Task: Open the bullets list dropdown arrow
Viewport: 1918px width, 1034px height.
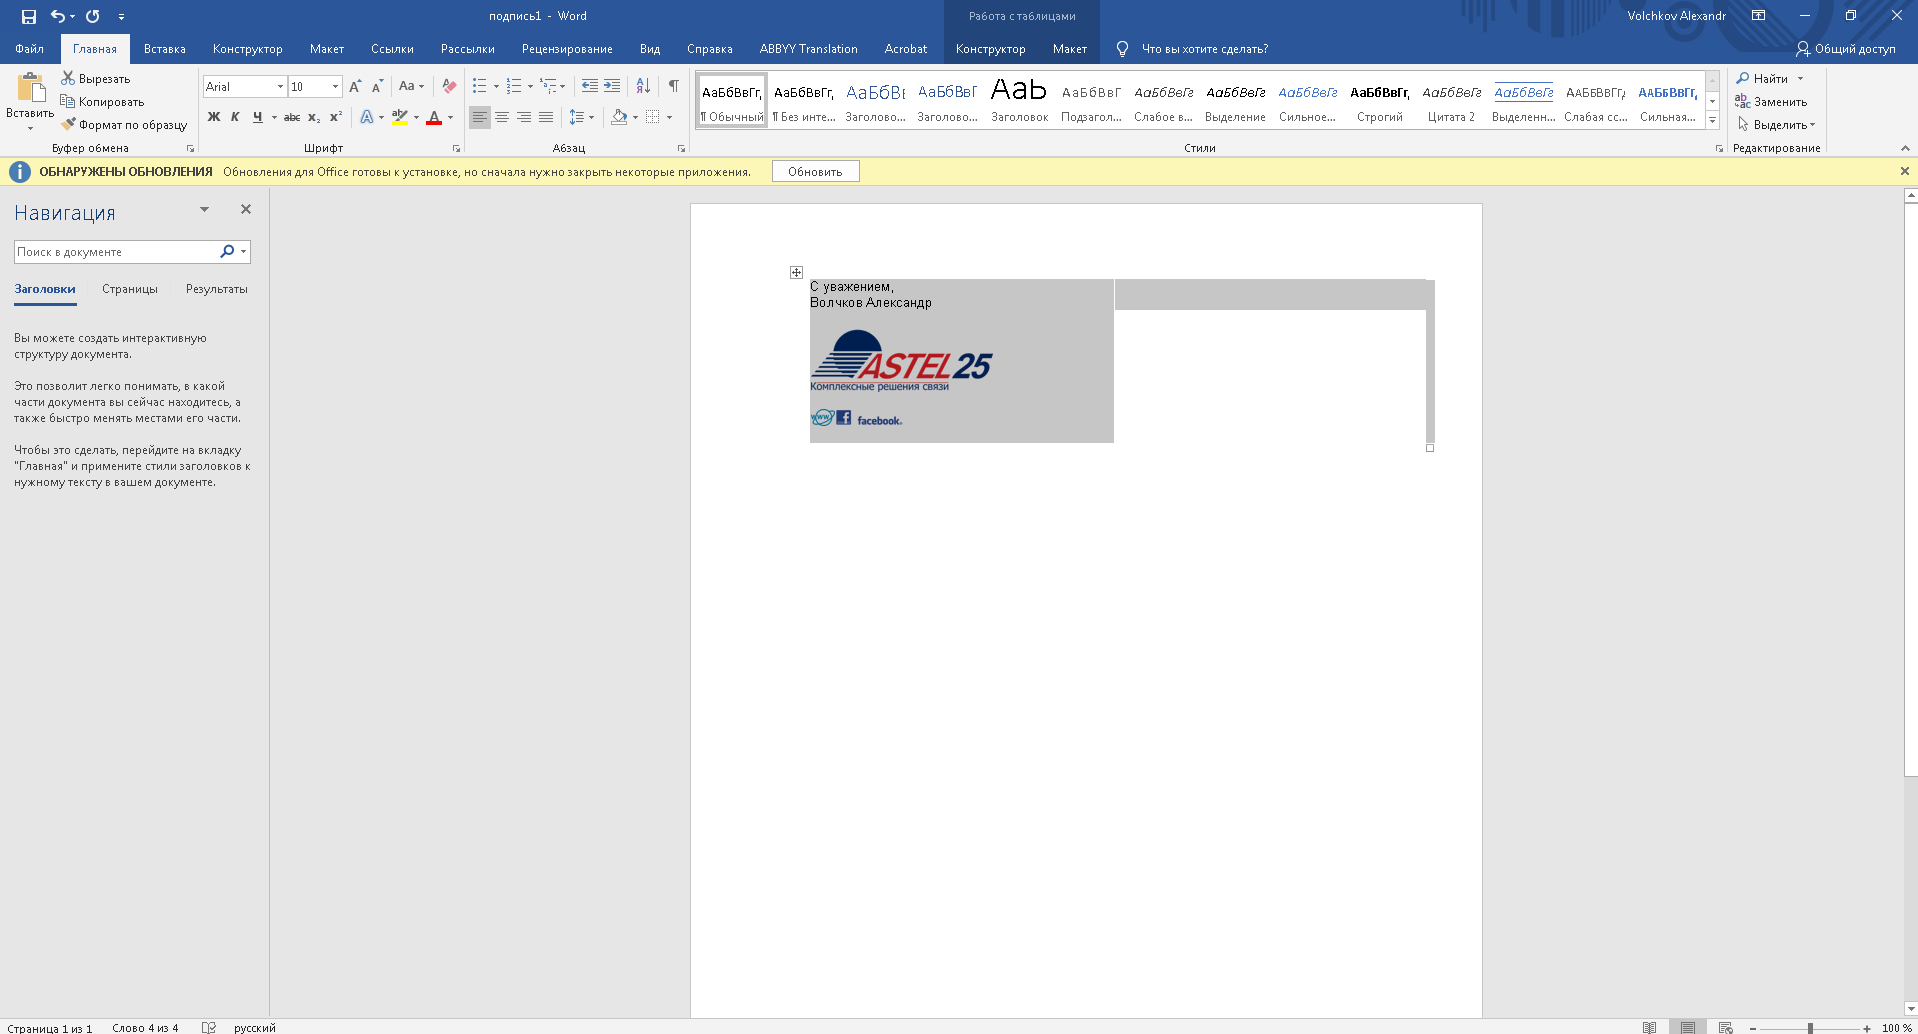Action: [496, 87]
